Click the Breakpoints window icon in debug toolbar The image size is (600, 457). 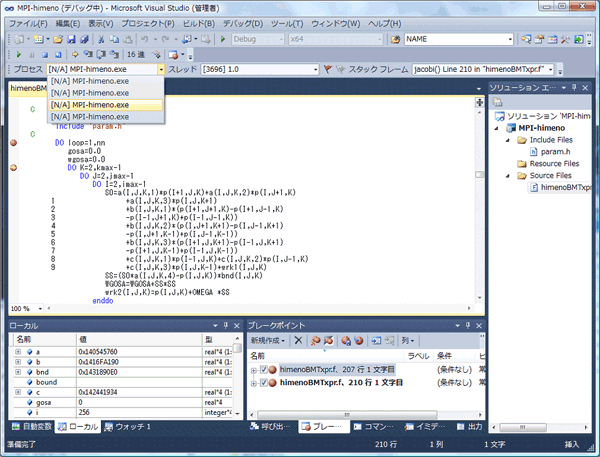pos(173,55)
